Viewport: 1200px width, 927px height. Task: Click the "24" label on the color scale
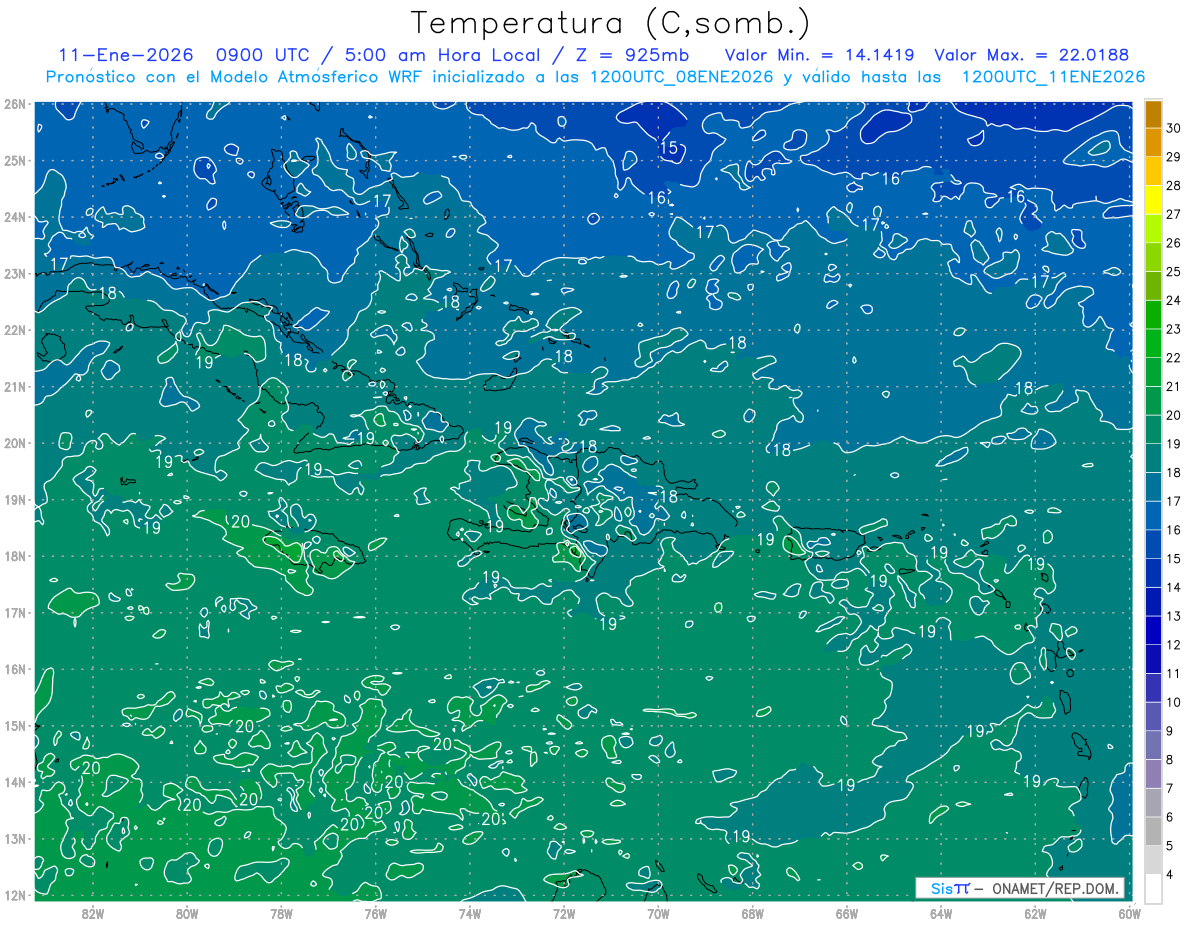click(x=1174, y=299)
